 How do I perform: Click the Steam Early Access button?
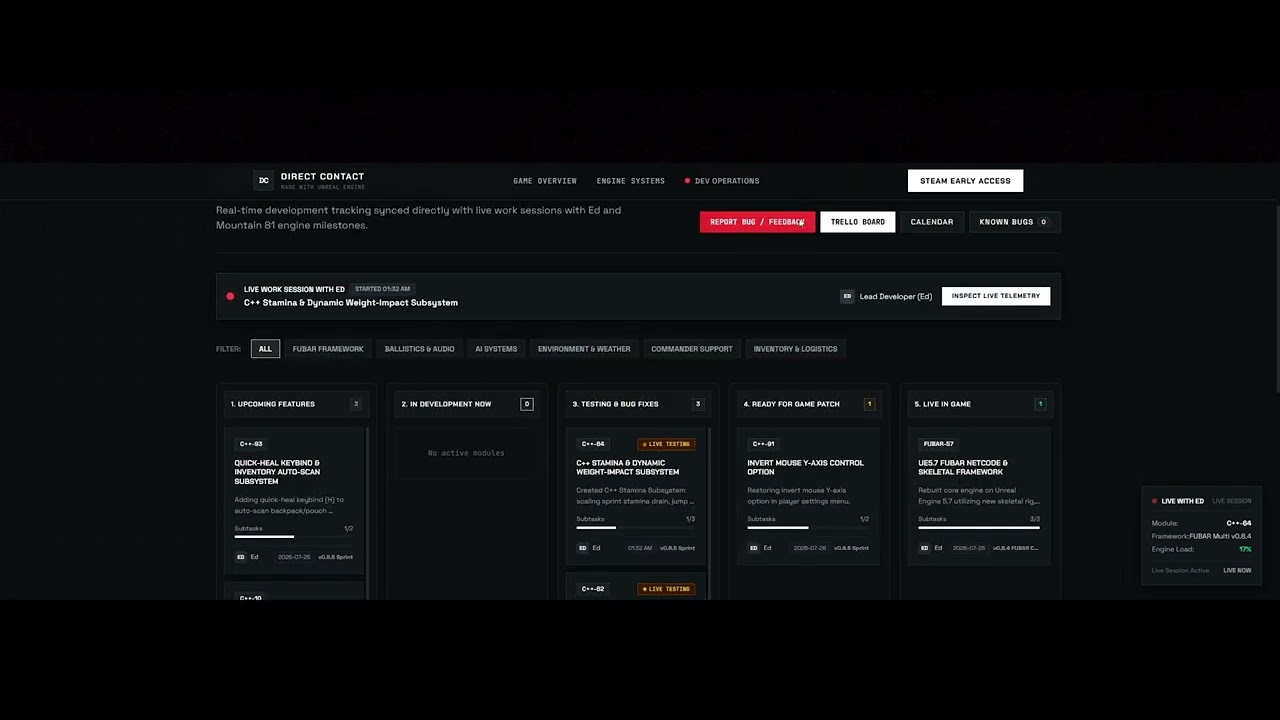[x=965, y=181]
